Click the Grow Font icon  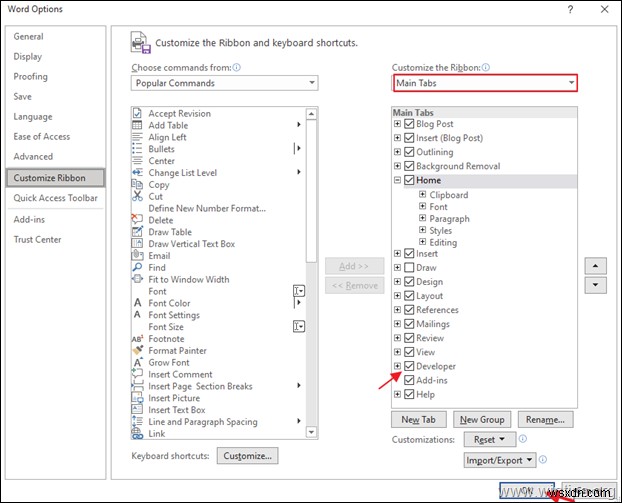coord(137,362)
